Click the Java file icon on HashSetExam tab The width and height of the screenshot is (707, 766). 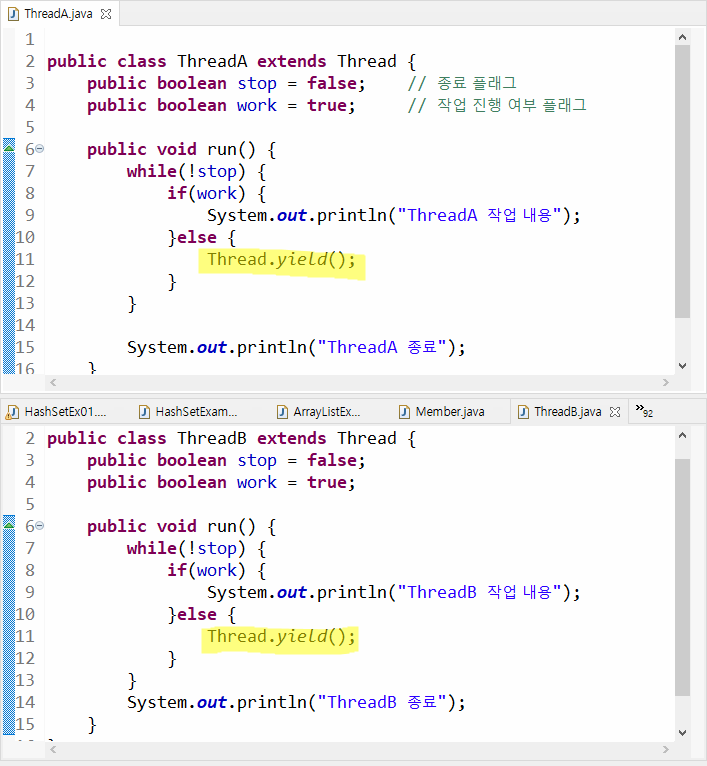144,412
